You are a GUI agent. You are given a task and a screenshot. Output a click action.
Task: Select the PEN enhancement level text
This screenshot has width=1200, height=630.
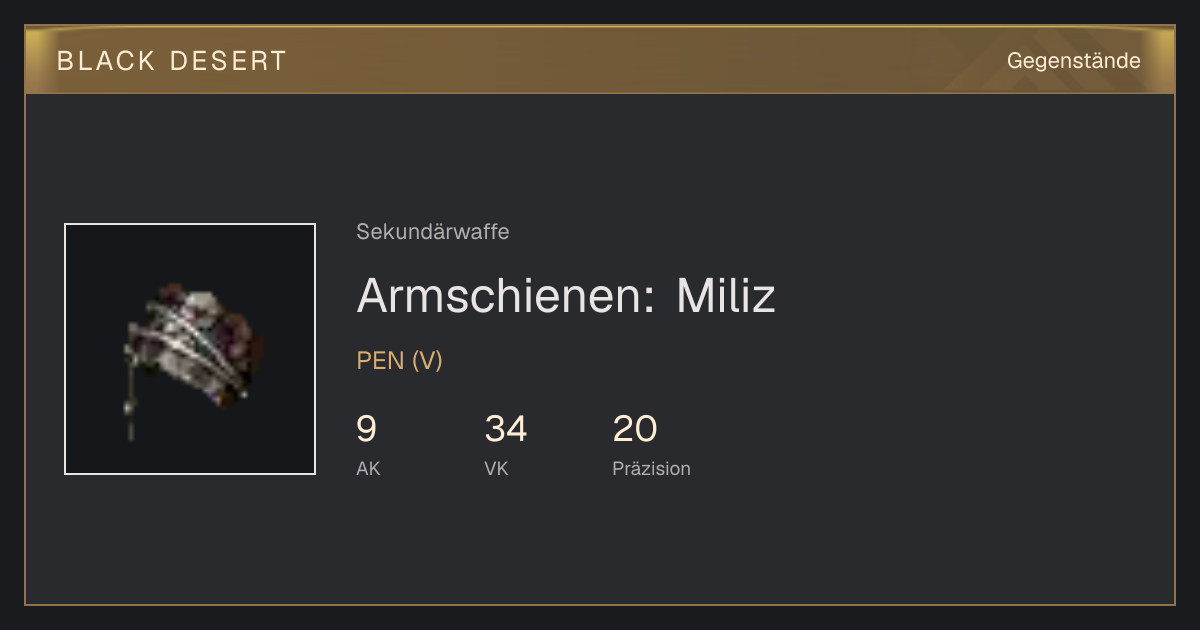pyautogui.click(x=380, y=361)
